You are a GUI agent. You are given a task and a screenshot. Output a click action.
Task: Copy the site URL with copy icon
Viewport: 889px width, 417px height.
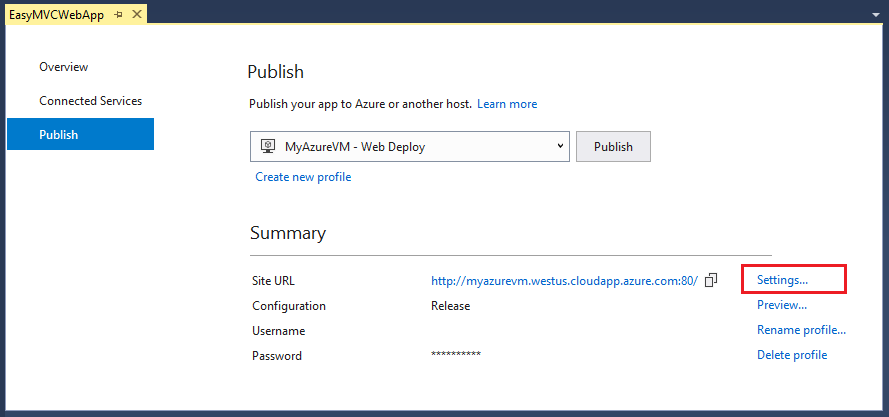(711, 280)
